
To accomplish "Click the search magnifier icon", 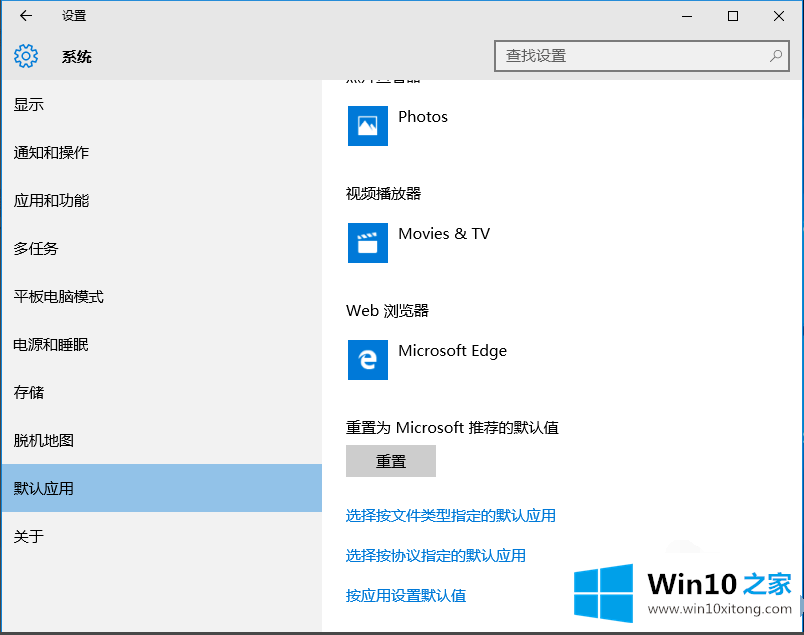I will click(x=776, y=55).
